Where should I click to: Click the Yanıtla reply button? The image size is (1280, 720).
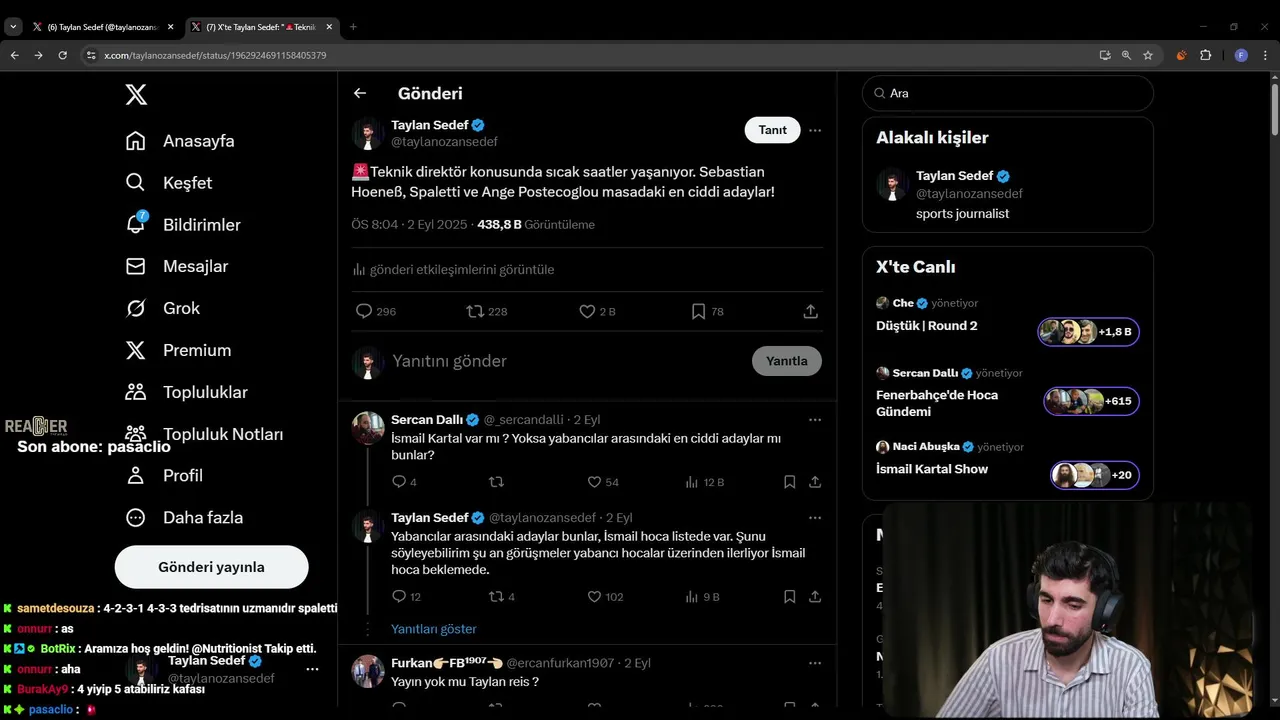(787, 361)
